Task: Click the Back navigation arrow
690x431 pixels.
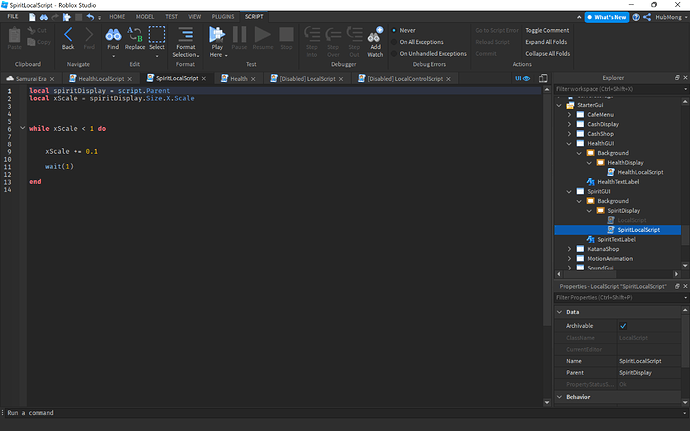Action: coord(68,35)
